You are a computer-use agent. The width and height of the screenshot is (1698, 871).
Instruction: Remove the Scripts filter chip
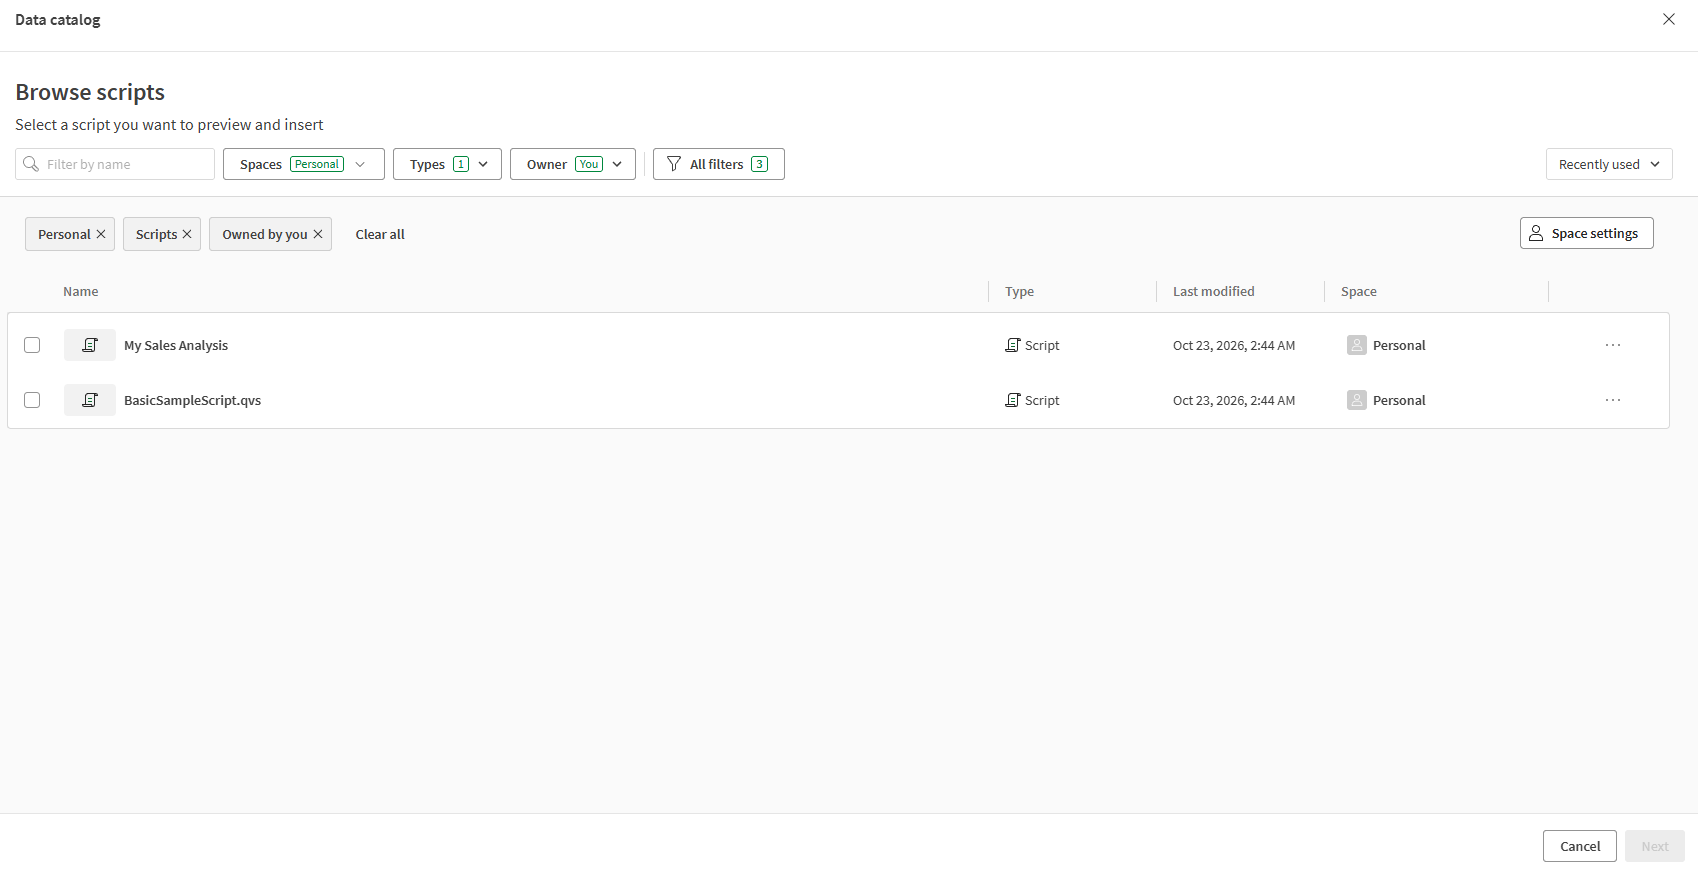click(x=187, y=234)
